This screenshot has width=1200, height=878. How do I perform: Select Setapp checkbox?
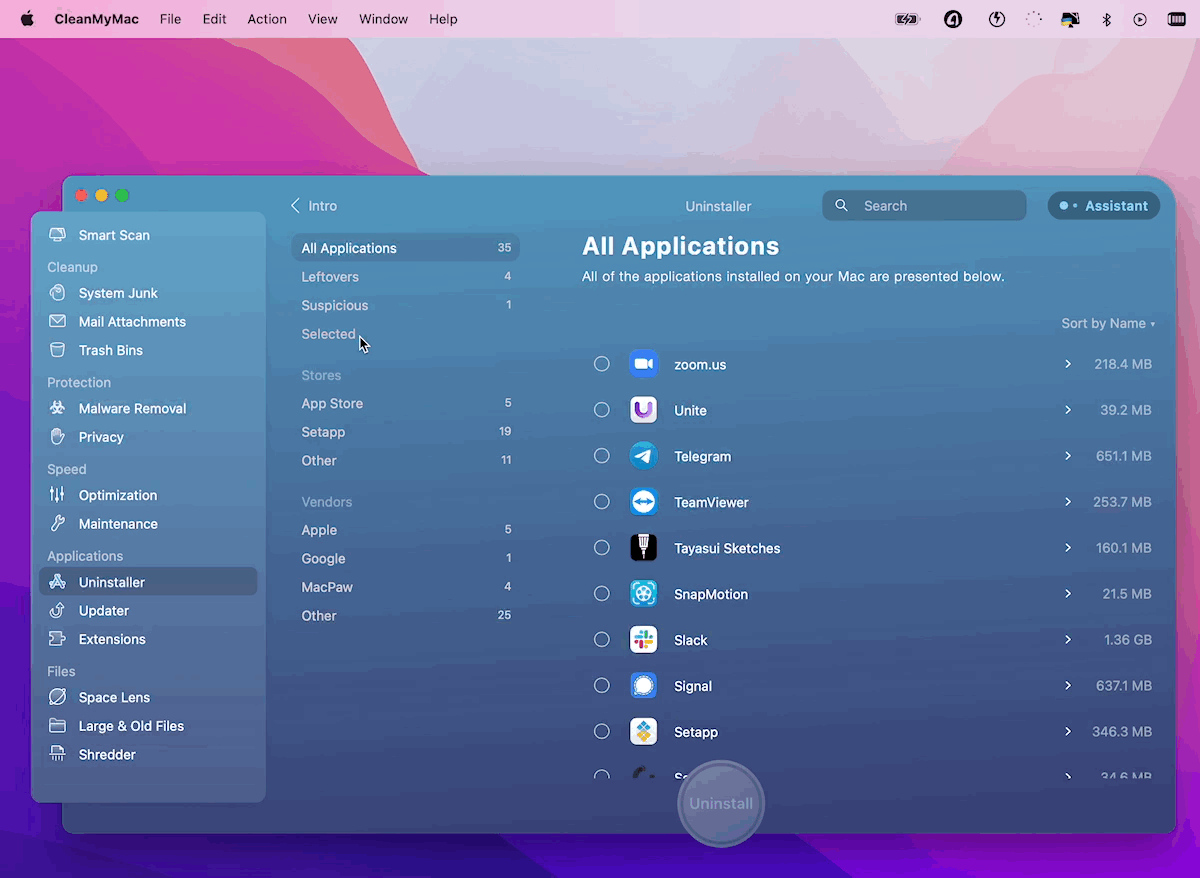pos(602,732)
